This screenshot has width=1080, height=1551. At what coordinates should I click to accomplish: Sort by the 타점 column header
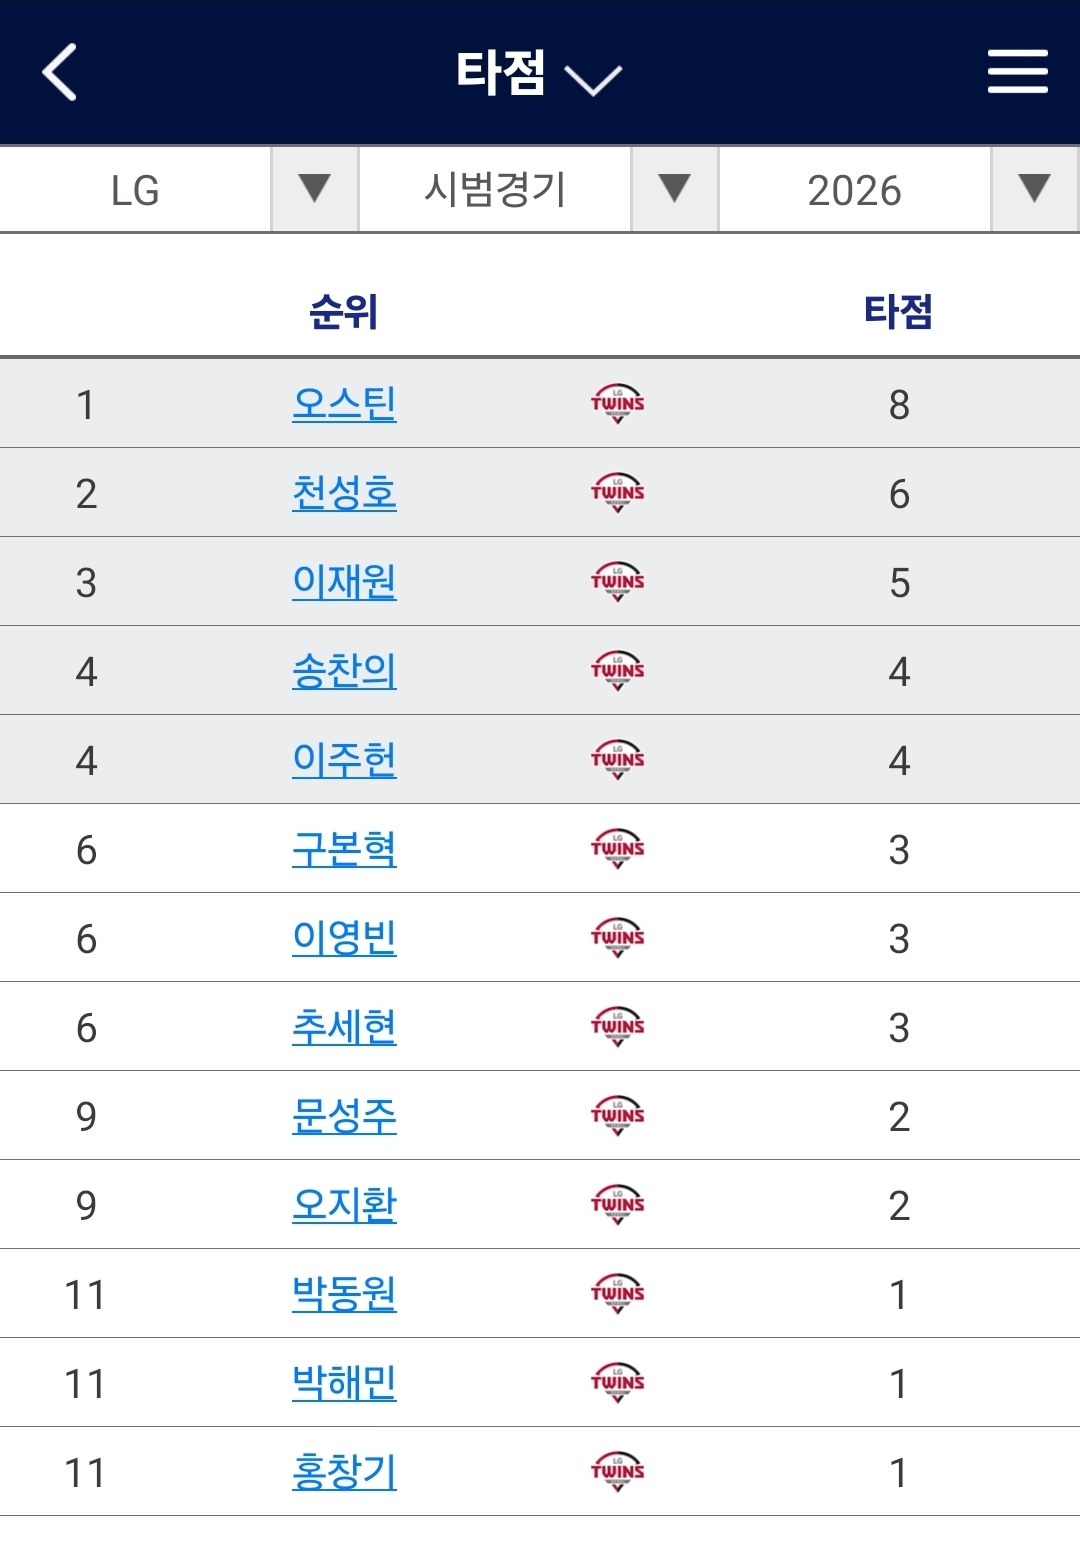coord(898,312)
